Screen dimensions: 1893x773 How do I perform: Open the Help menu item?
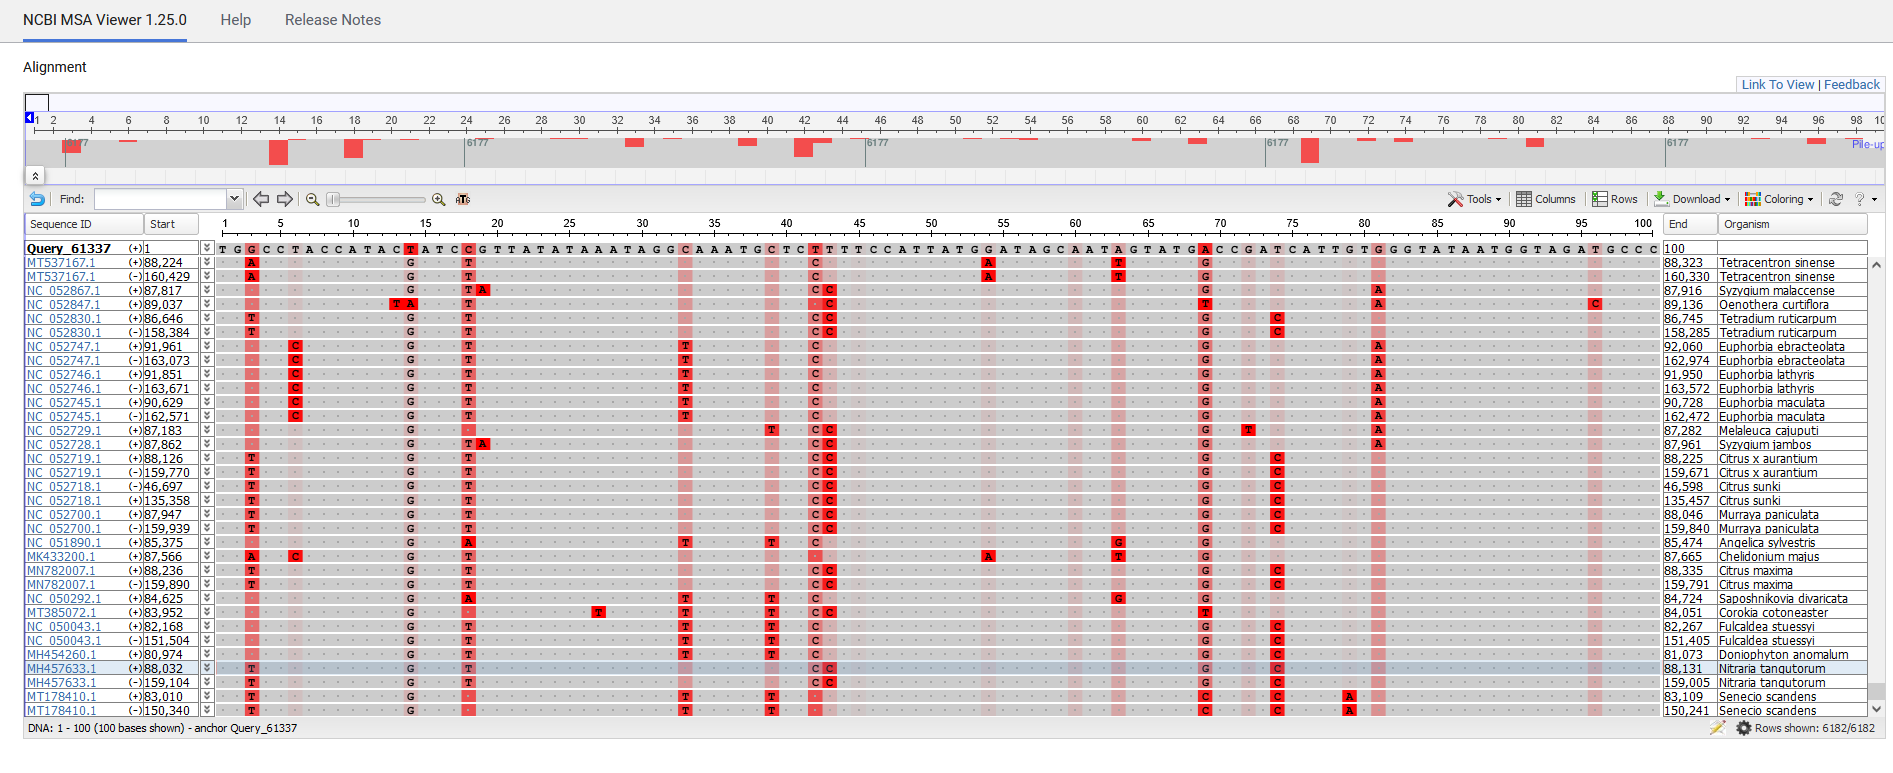235,20
